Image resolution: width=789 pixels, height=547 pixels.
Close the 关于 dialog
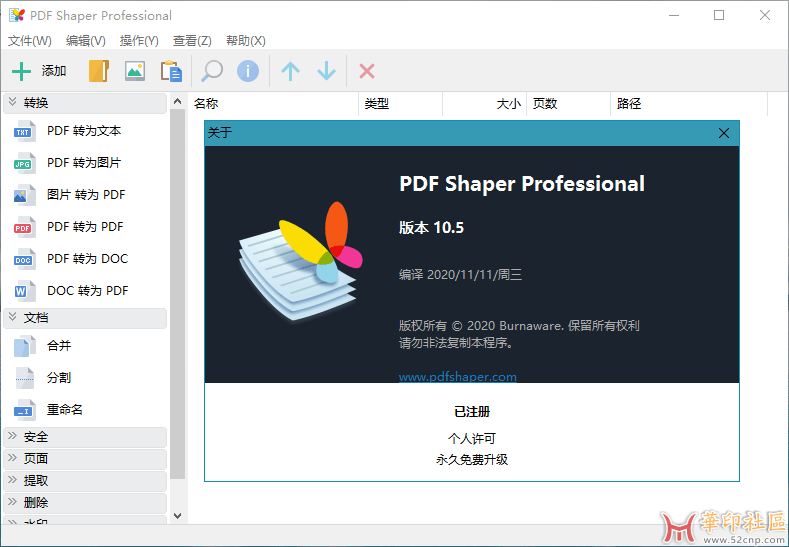(724, 133)
